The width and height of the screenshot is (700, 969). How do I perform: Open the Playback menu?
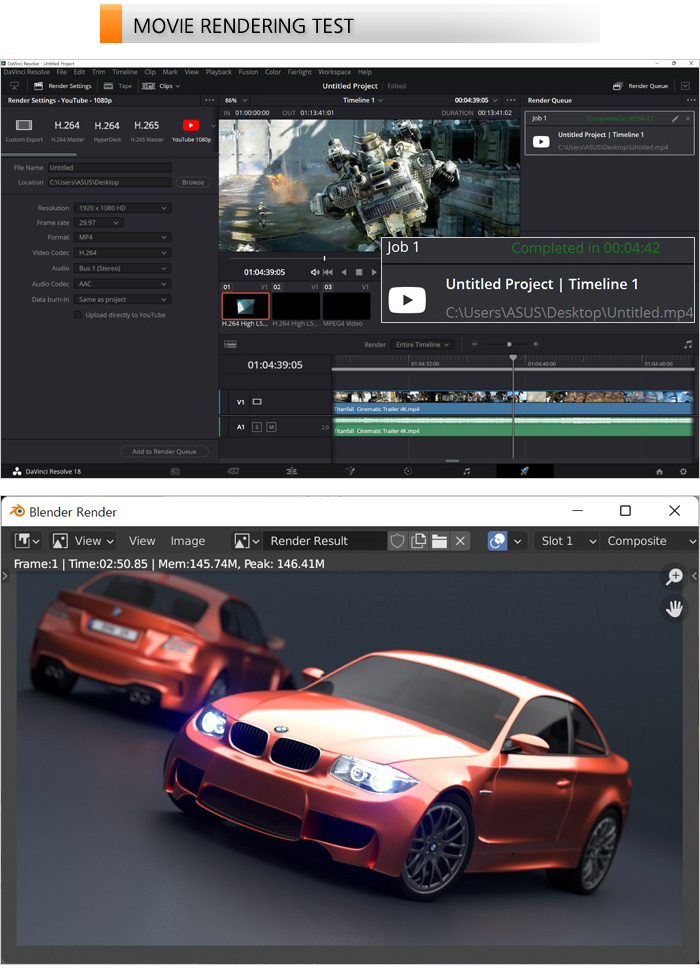coord(219,72)
